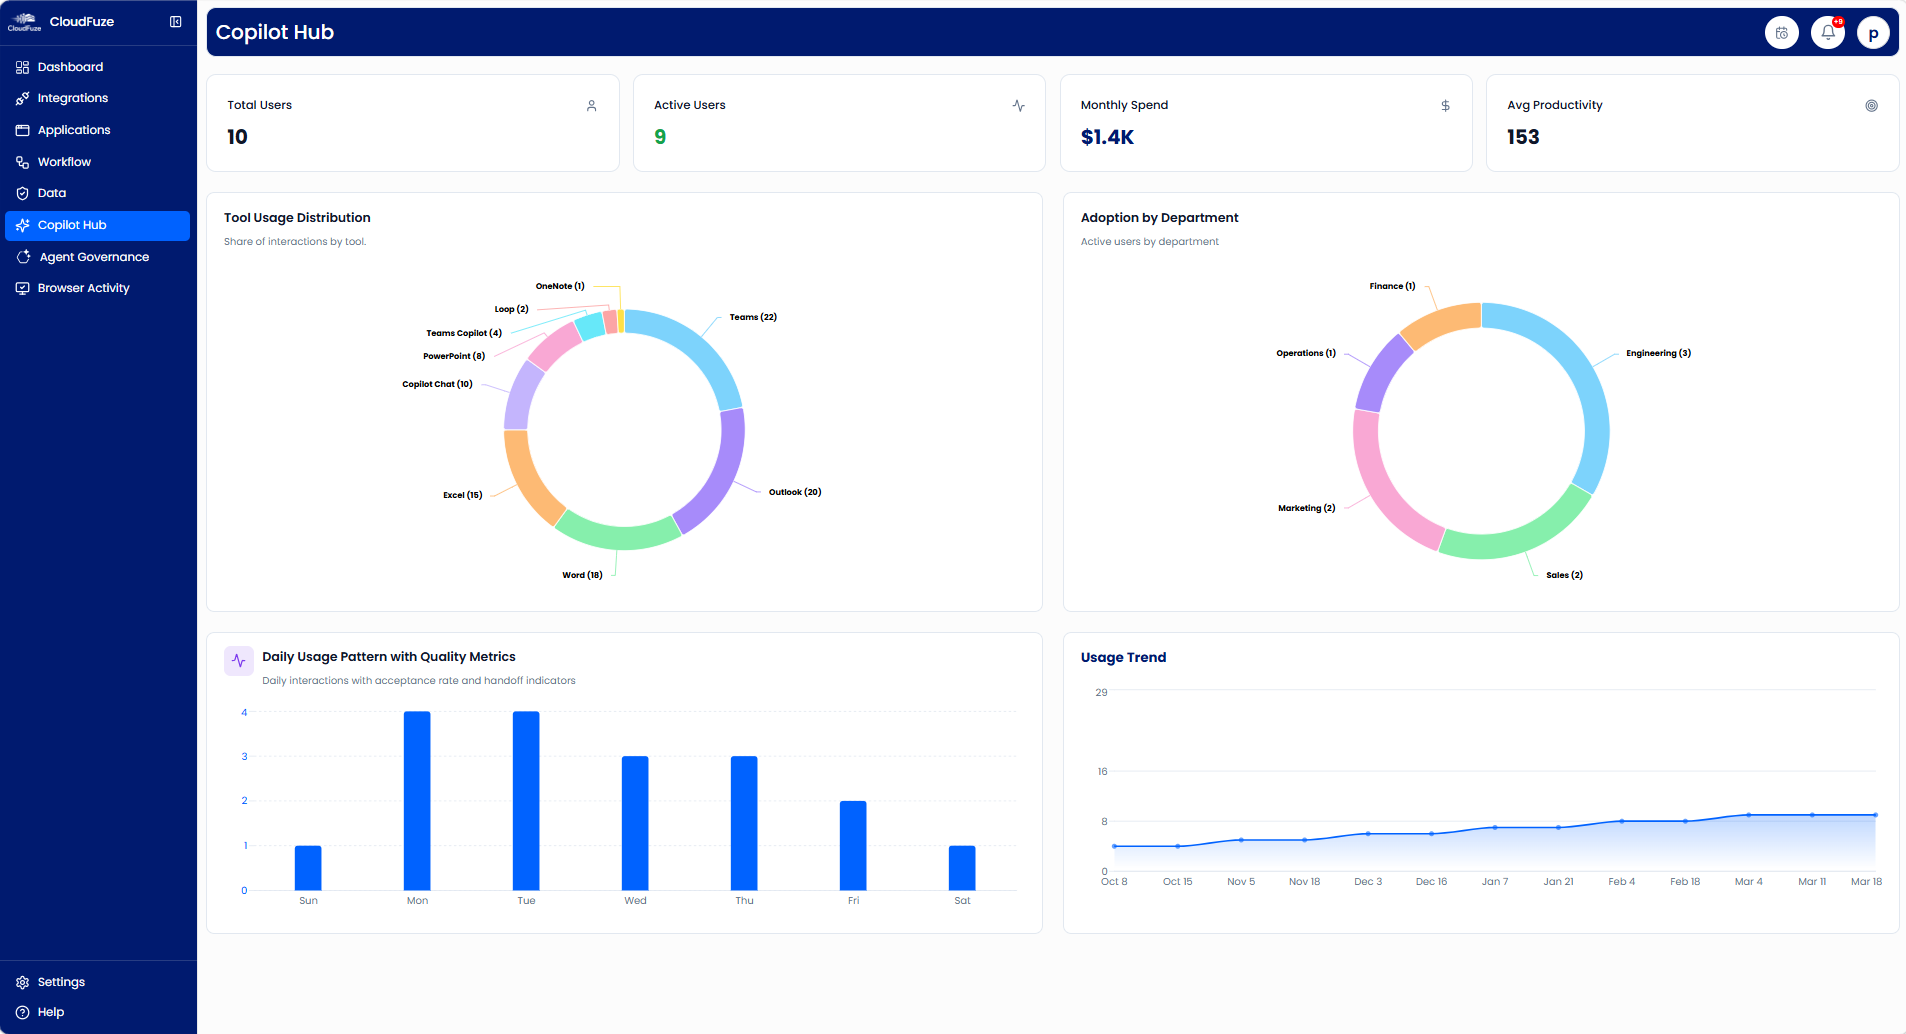
Task: Click the Tool Usage Distribution title
Action: (x=297, y=217)
